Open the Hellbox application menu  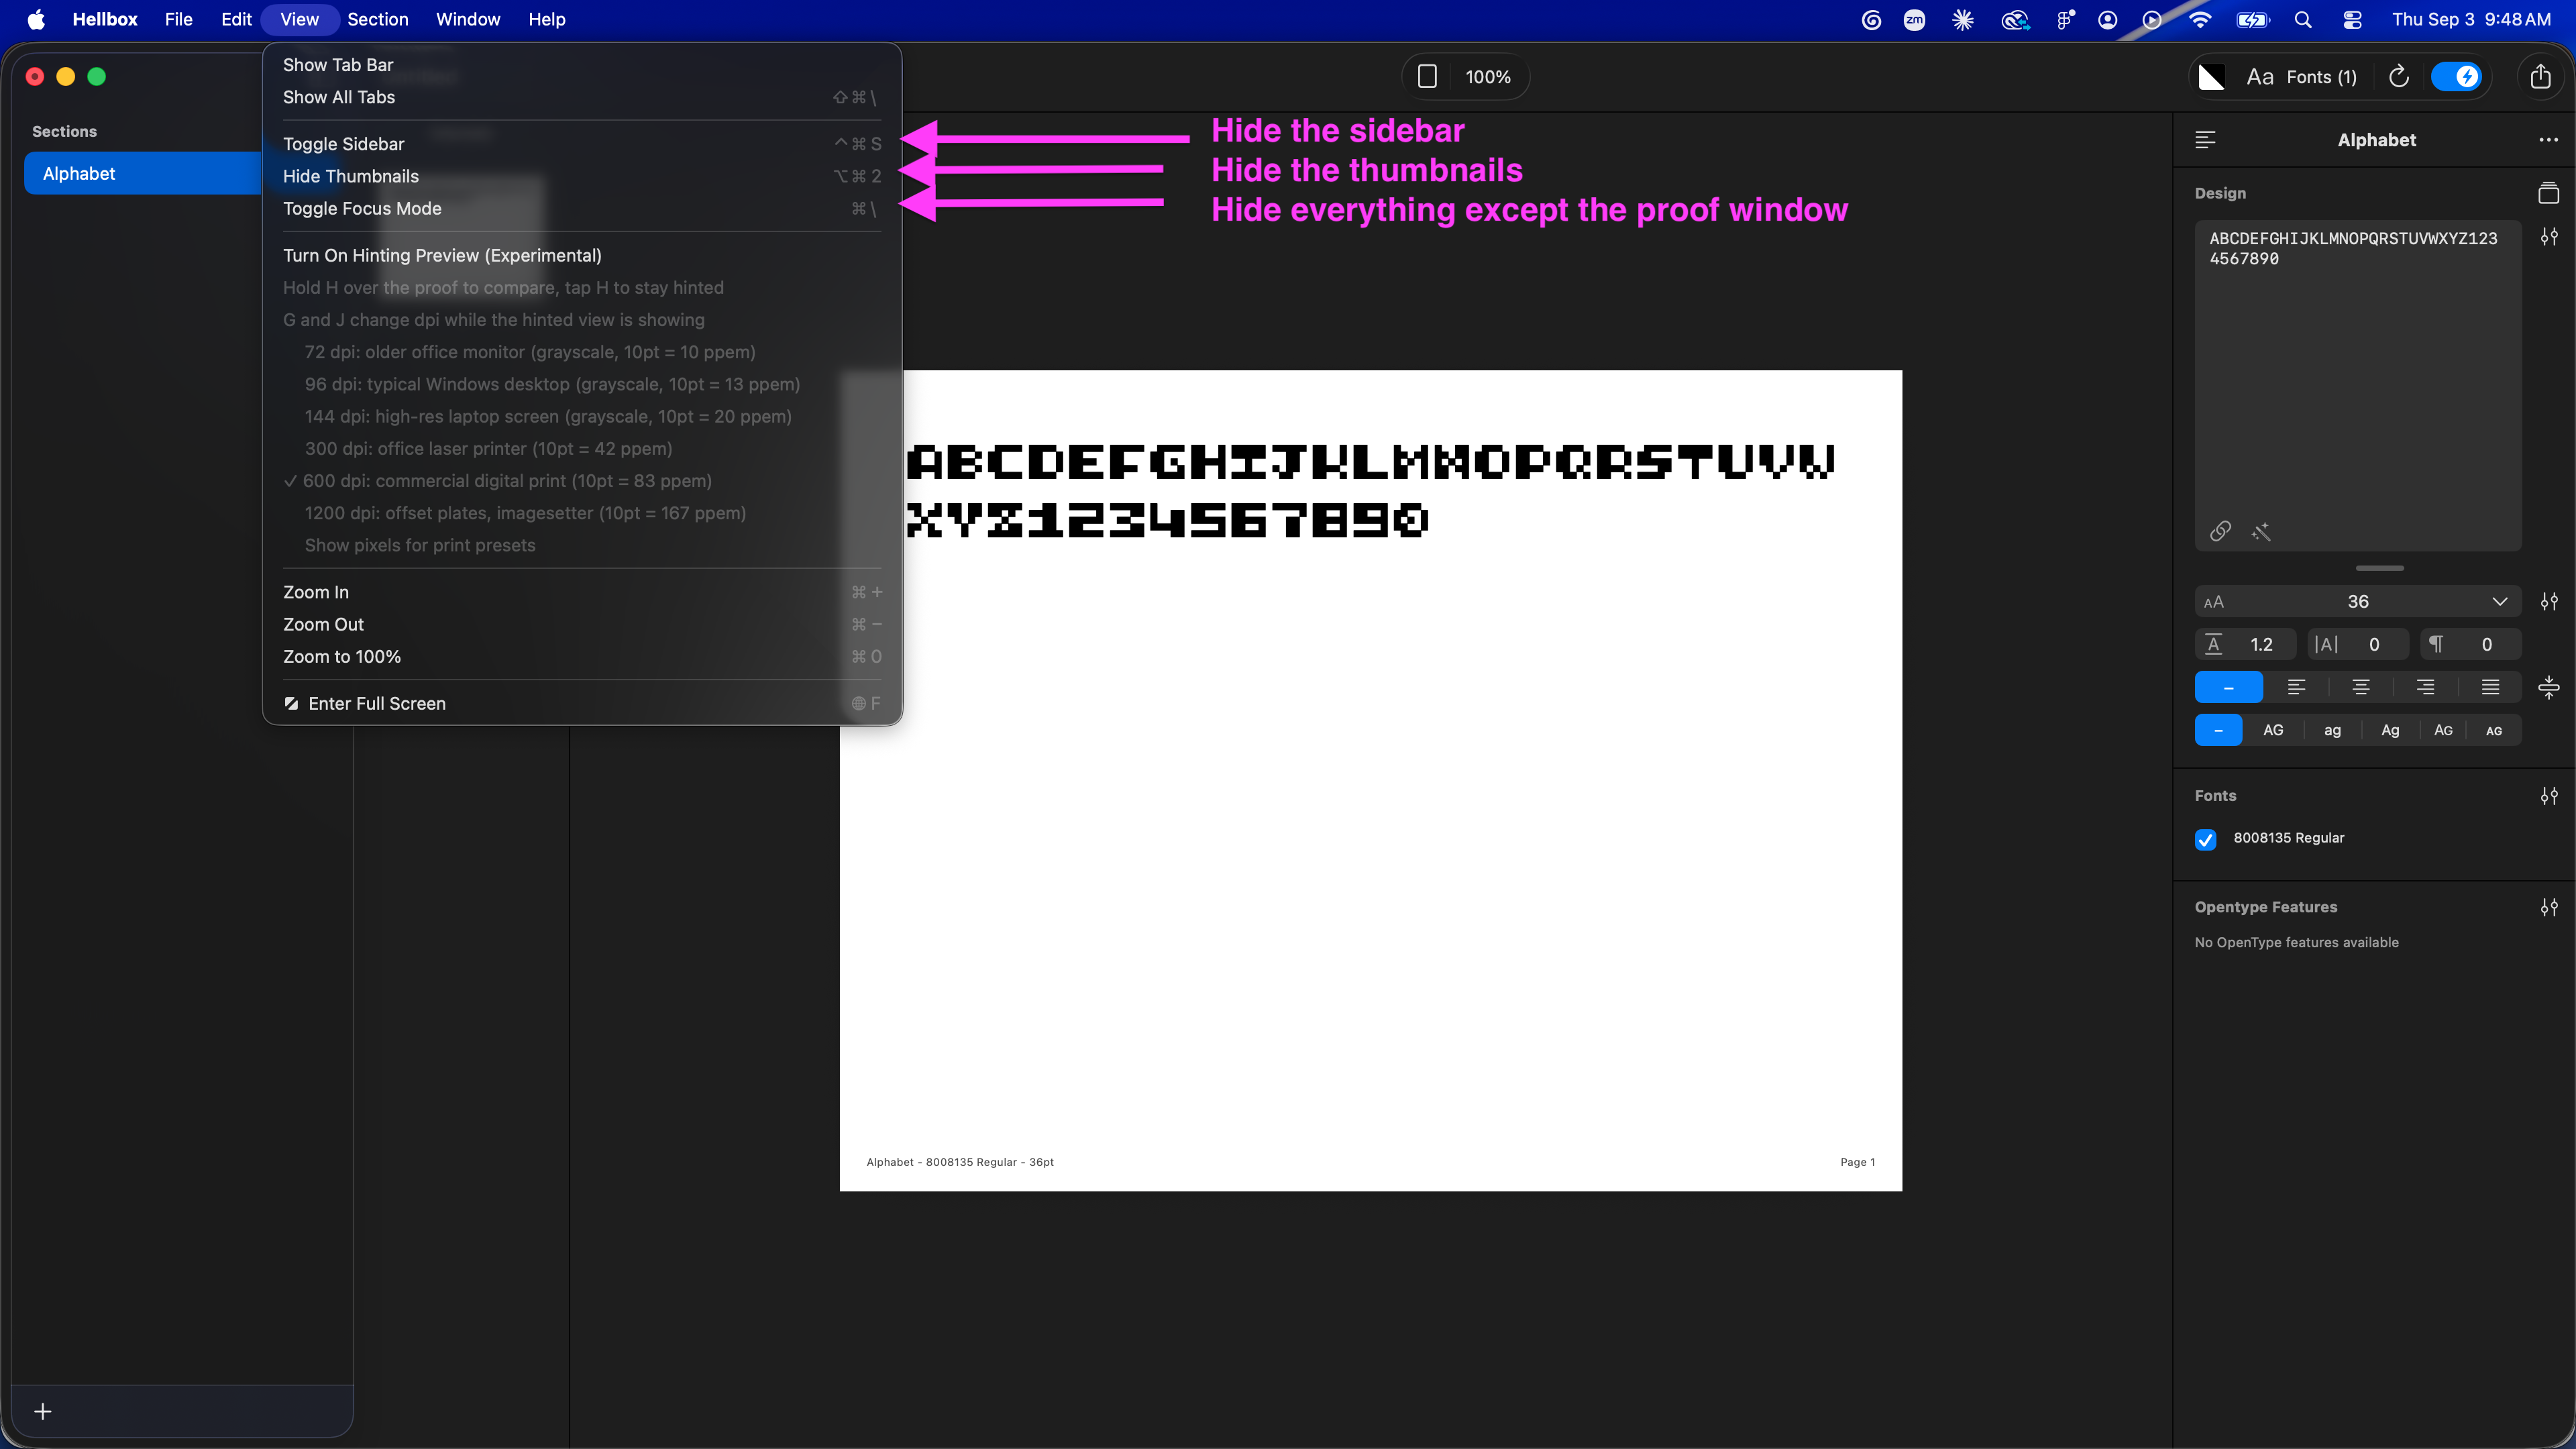click(105, 19)
